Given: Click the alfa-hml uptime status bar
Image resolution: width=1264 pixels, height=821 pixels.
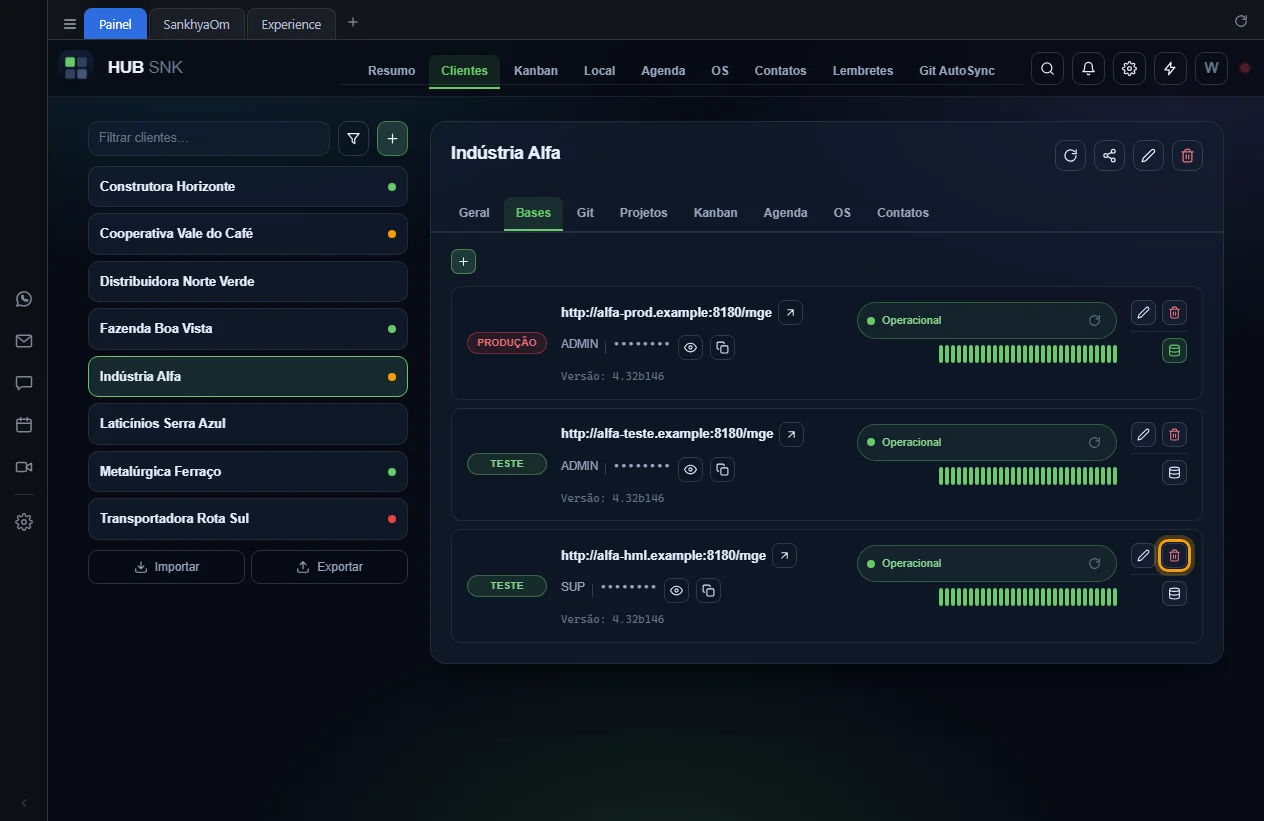Looking at the screenshot, I should click(1028, 597).
